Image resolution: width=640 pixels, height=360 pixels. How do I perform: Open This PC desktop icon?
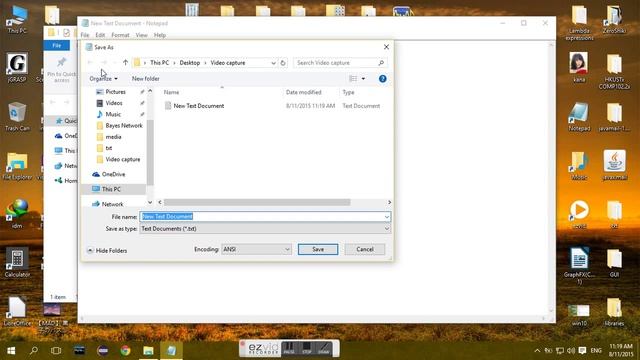pos(17,20)
